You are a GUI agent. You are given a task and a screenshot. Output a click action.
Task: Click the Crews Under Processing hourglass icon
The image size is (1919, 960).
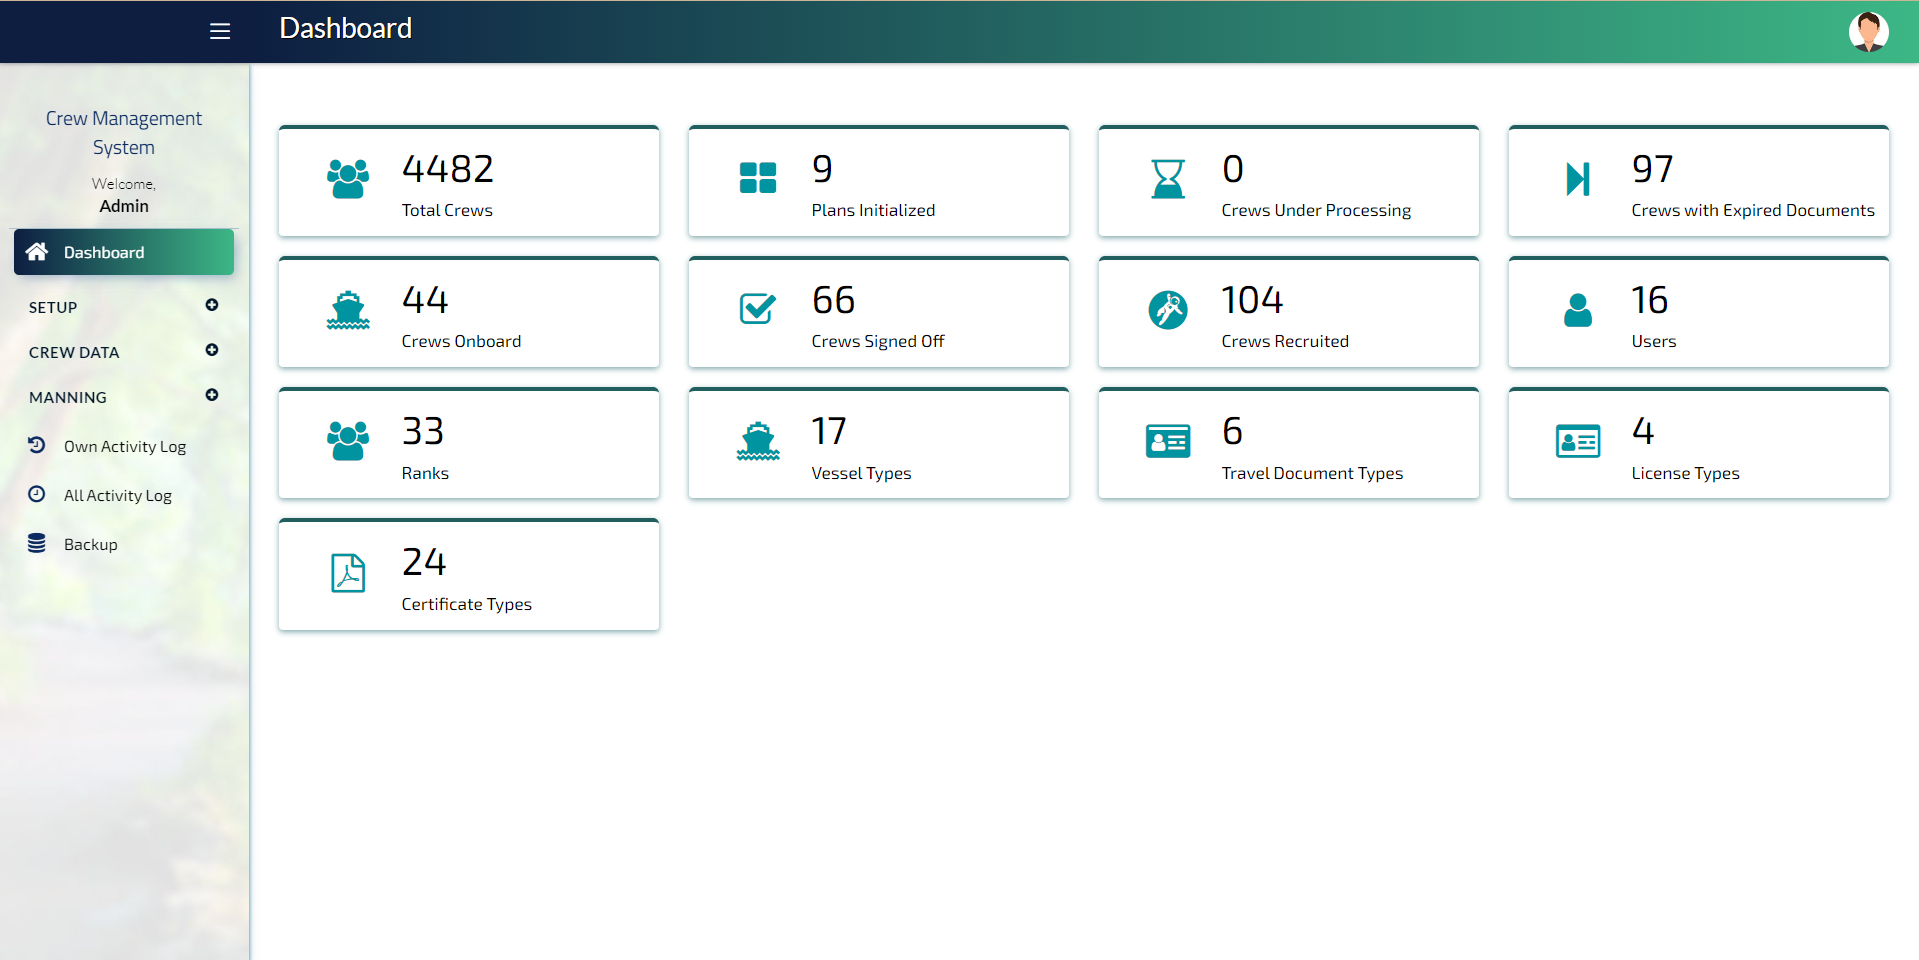[x=1167, y=179]
